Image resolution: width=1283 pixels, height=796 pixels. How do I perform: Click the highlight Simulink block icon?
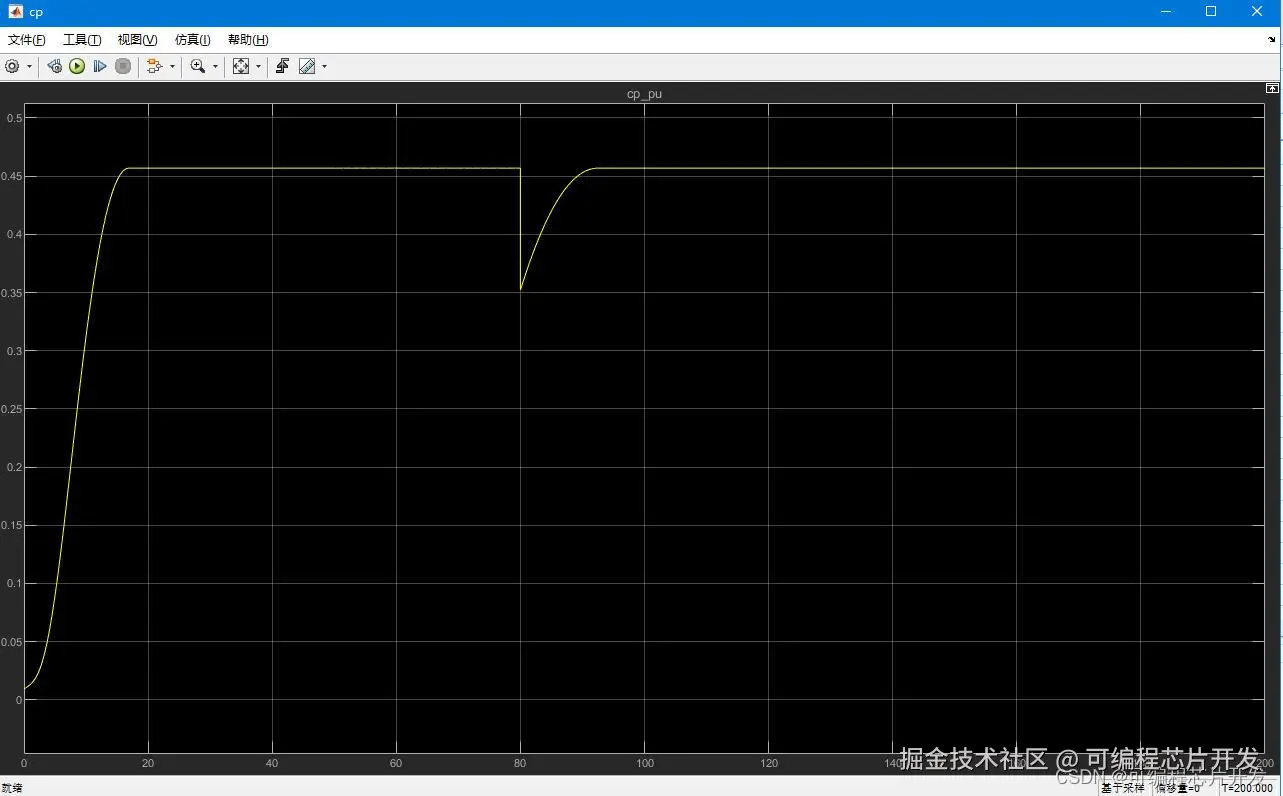154,66
